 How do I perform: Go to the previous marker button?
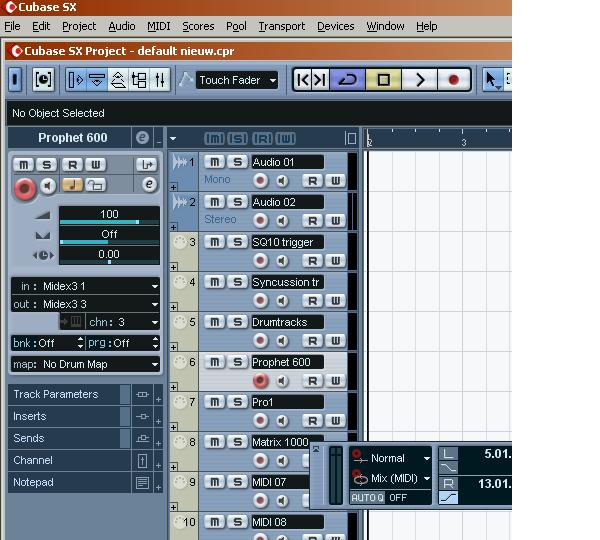pyautogui.click(x=302, y=80)
